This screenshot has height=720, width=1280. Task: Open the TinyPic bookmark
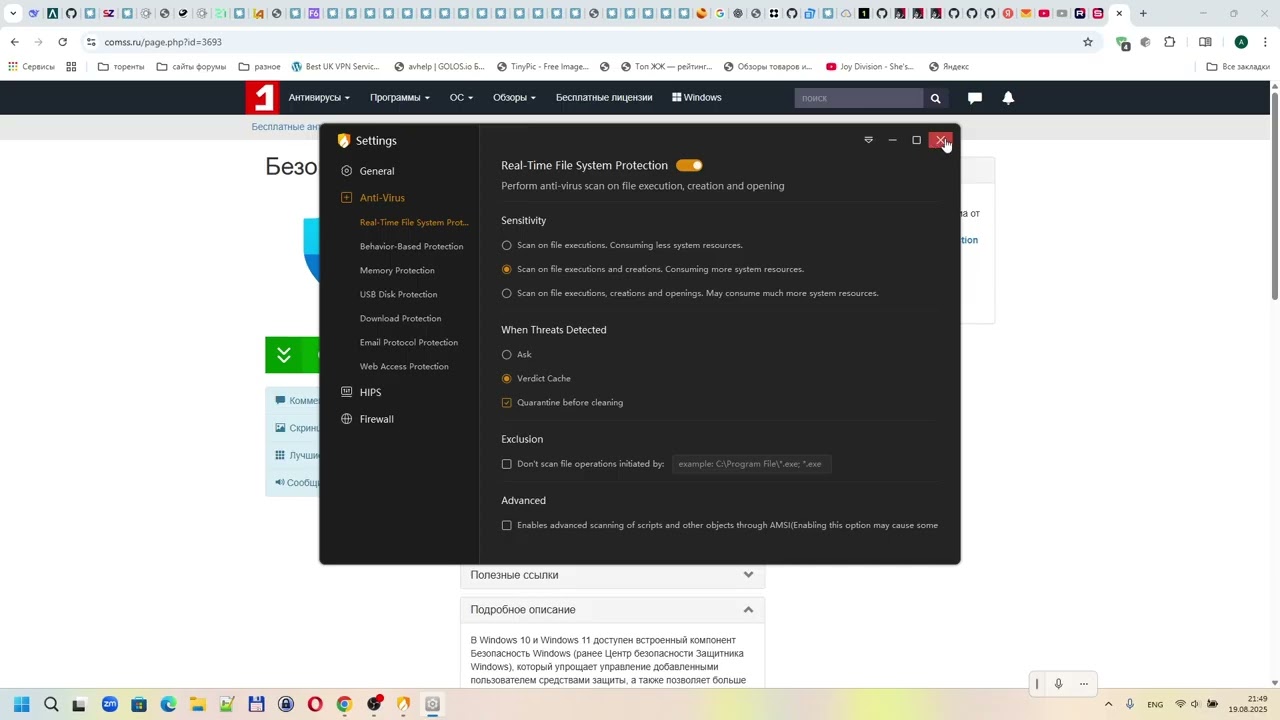pyautogui.click(x=542, y=67)
